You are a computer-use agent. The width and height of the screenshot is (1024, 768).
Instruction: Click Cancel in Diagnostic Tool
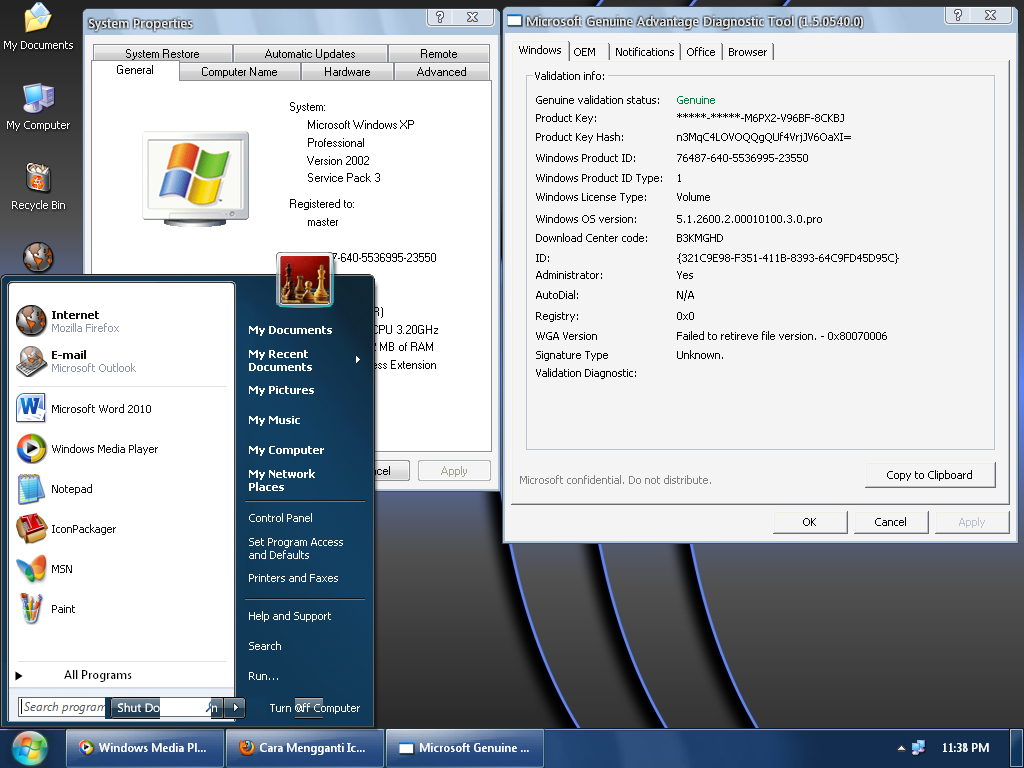click(891, 522)
